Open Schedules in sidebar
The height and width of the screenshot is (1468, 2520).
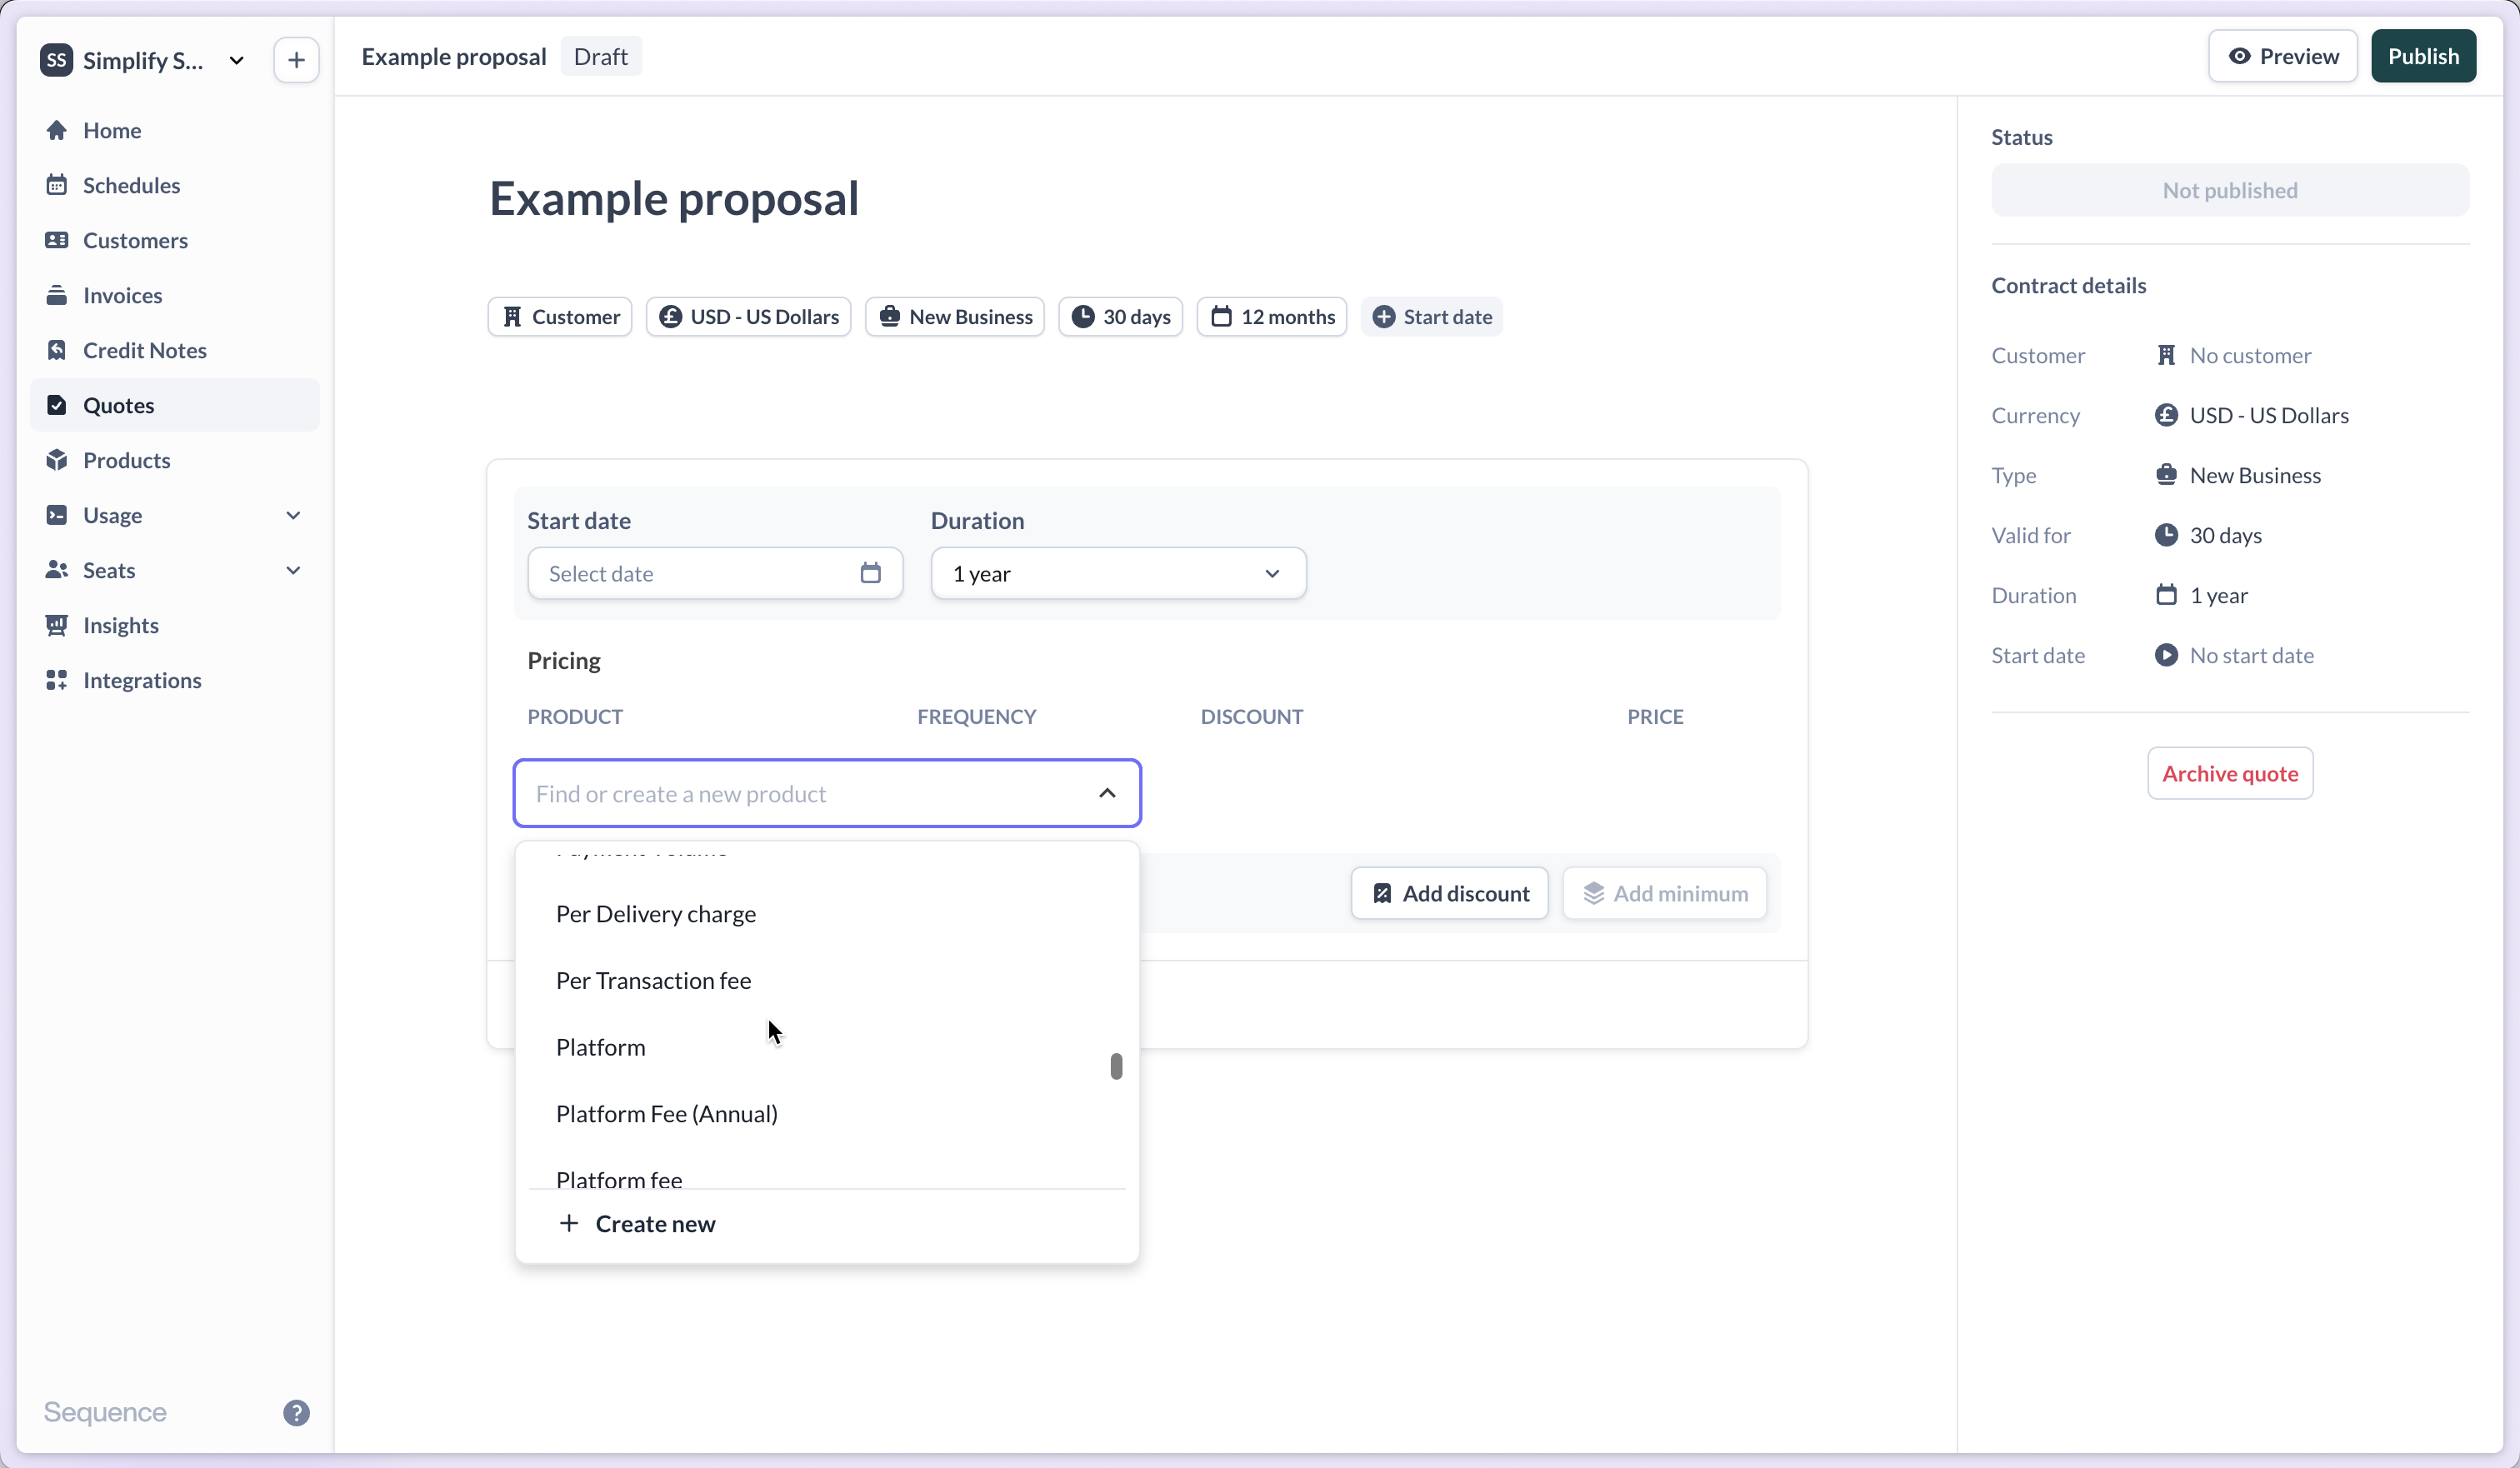click(175, 185)
